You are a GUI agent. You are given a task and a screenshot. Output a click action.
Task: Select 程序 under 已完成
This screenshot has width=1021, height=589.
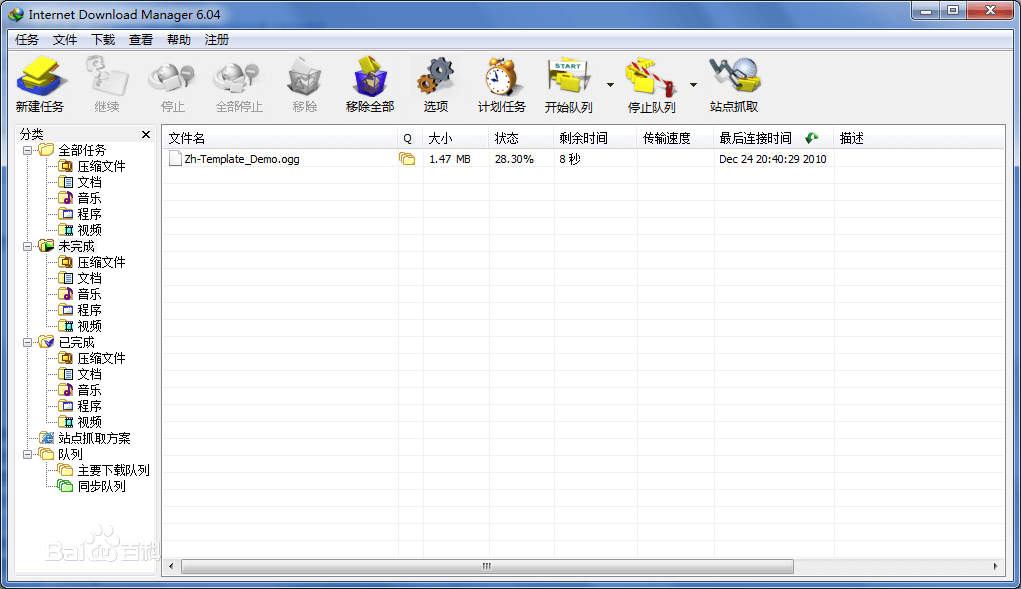(89, 406)
